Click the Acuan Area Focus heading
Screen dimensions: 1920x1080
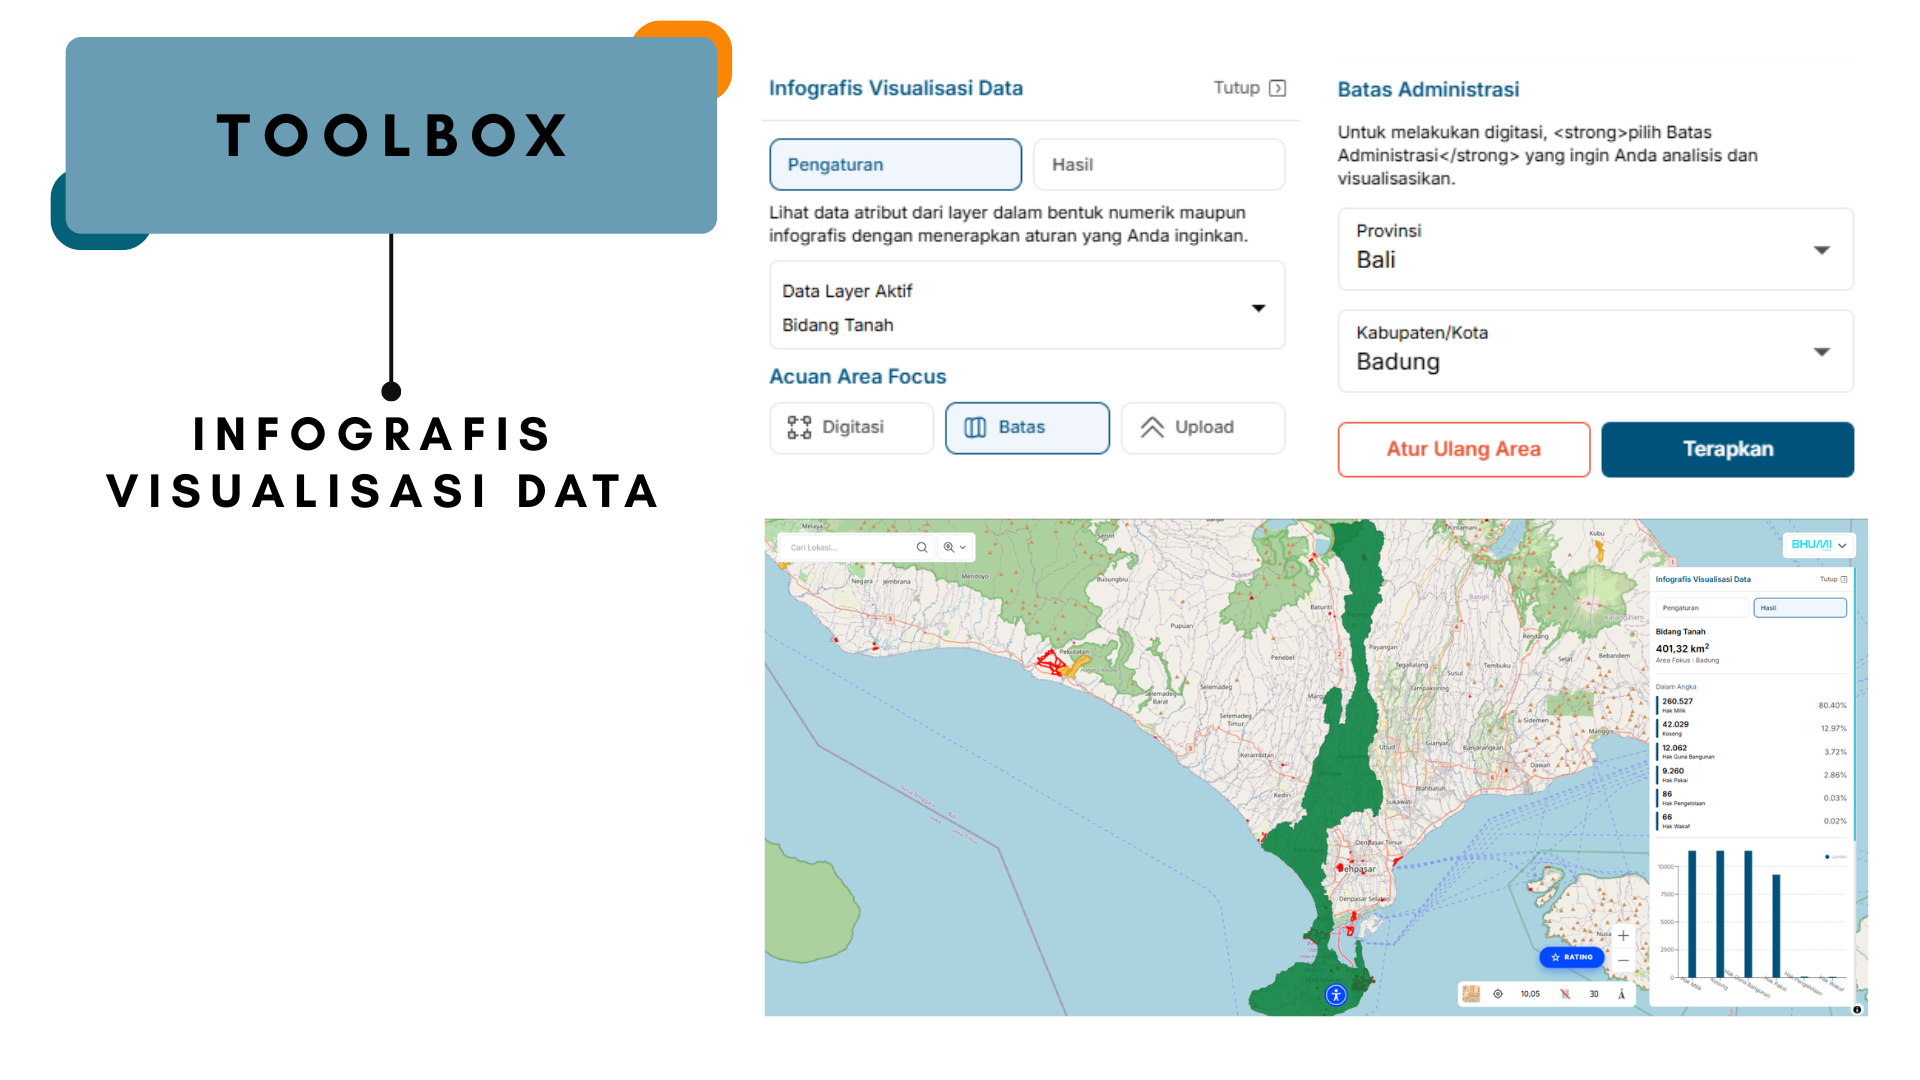[857, 377]
